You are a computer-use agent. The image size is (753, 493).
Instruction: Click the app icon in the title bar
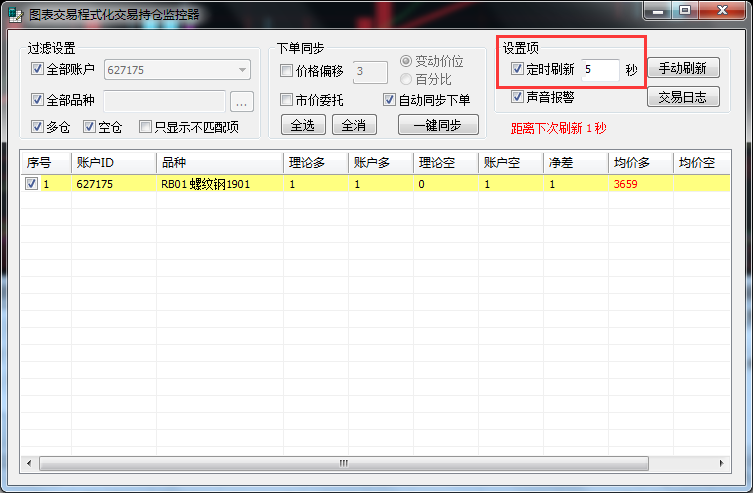(16, 15)
